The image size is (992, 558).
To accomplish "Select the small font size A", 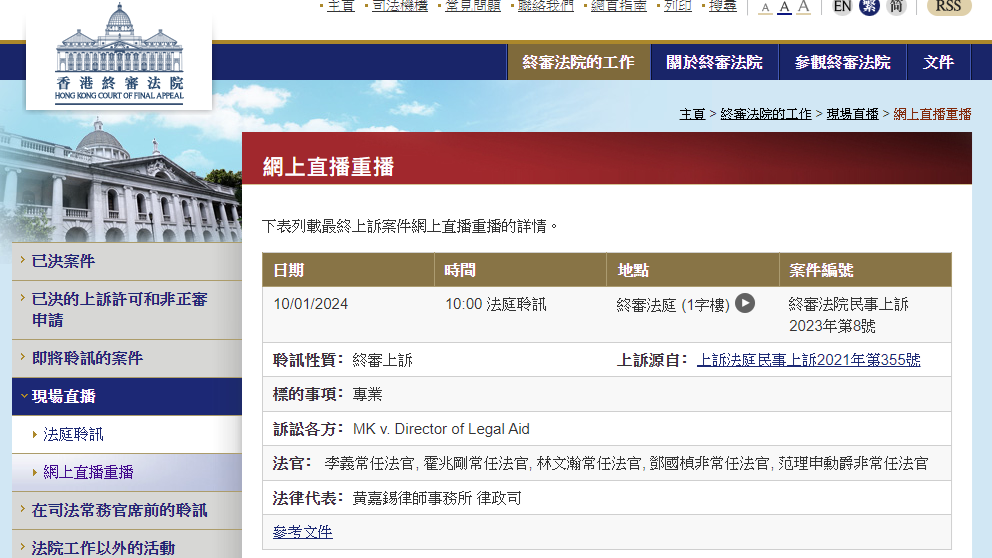I will point(765,8).
